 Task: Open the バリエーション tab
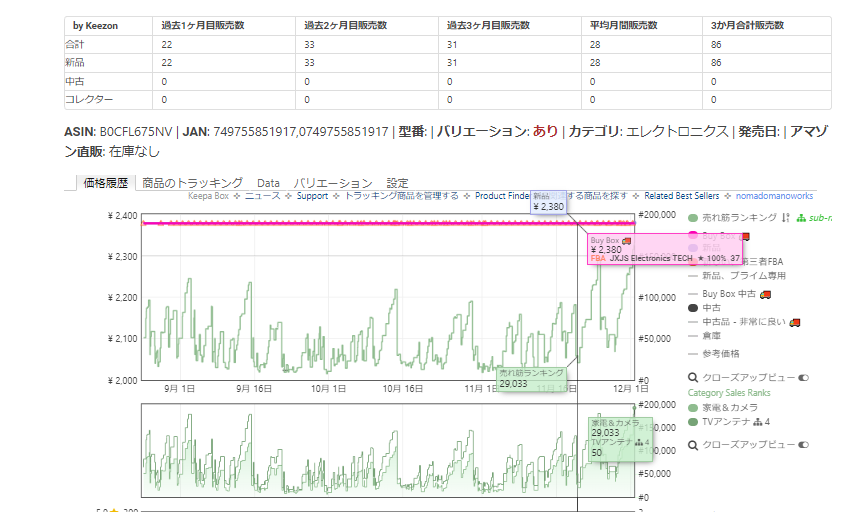pyautogui.click(x=333, y=183)
